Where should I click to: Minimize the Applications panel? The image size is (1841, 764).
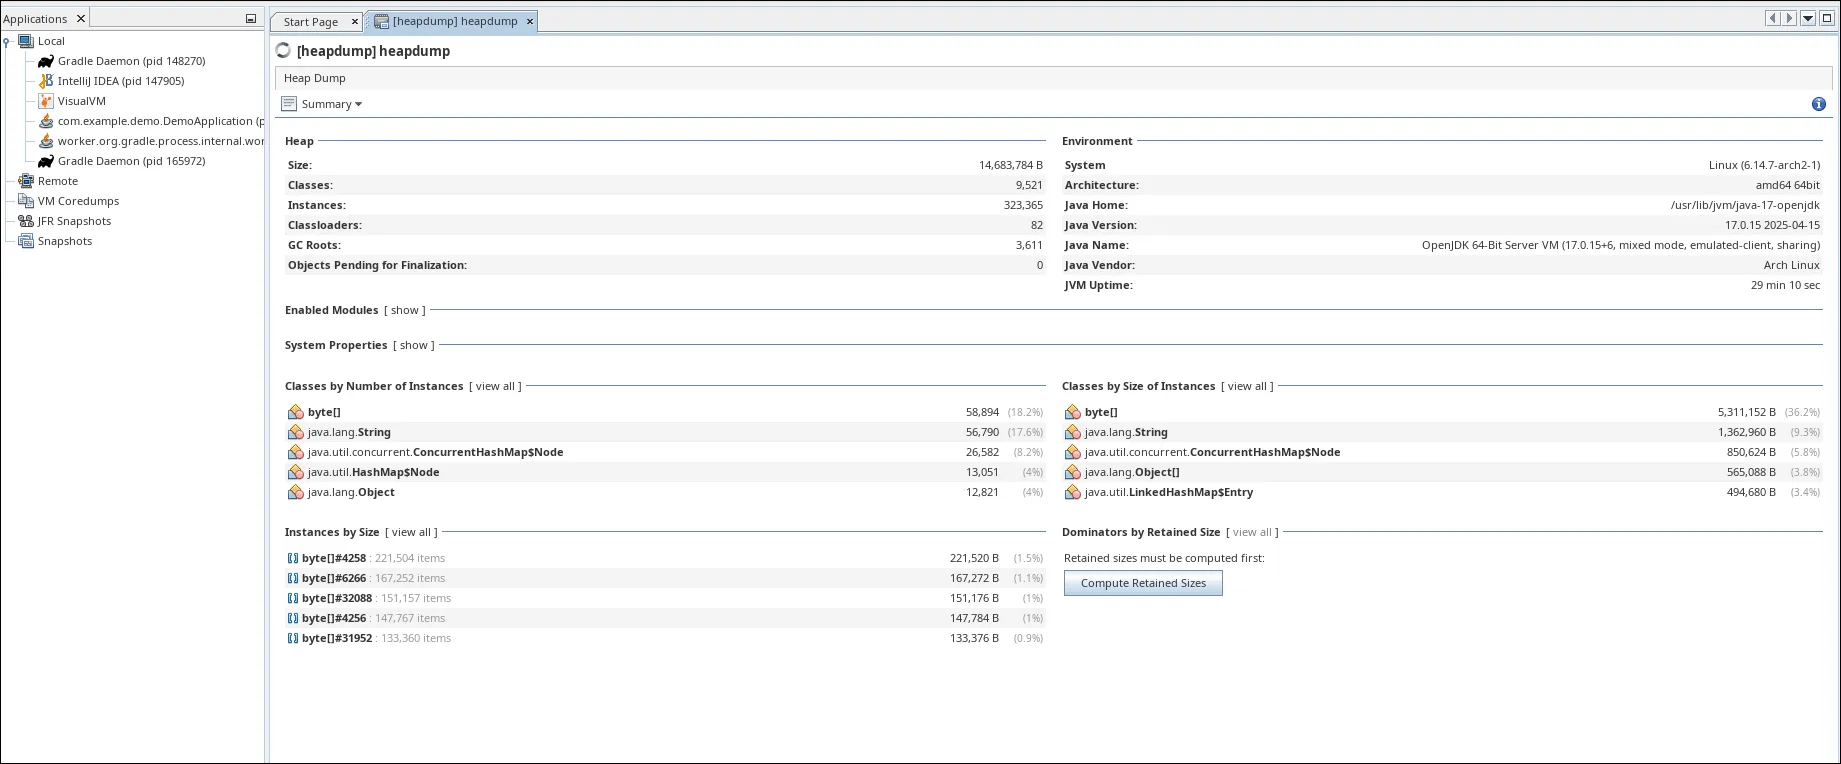point(251,19)
